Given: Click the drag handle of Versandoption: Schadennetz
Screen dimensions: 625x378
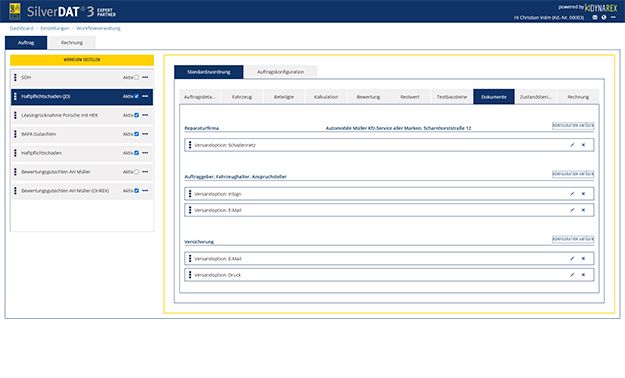Looking at the screenshot, I should tap(190, 145).
